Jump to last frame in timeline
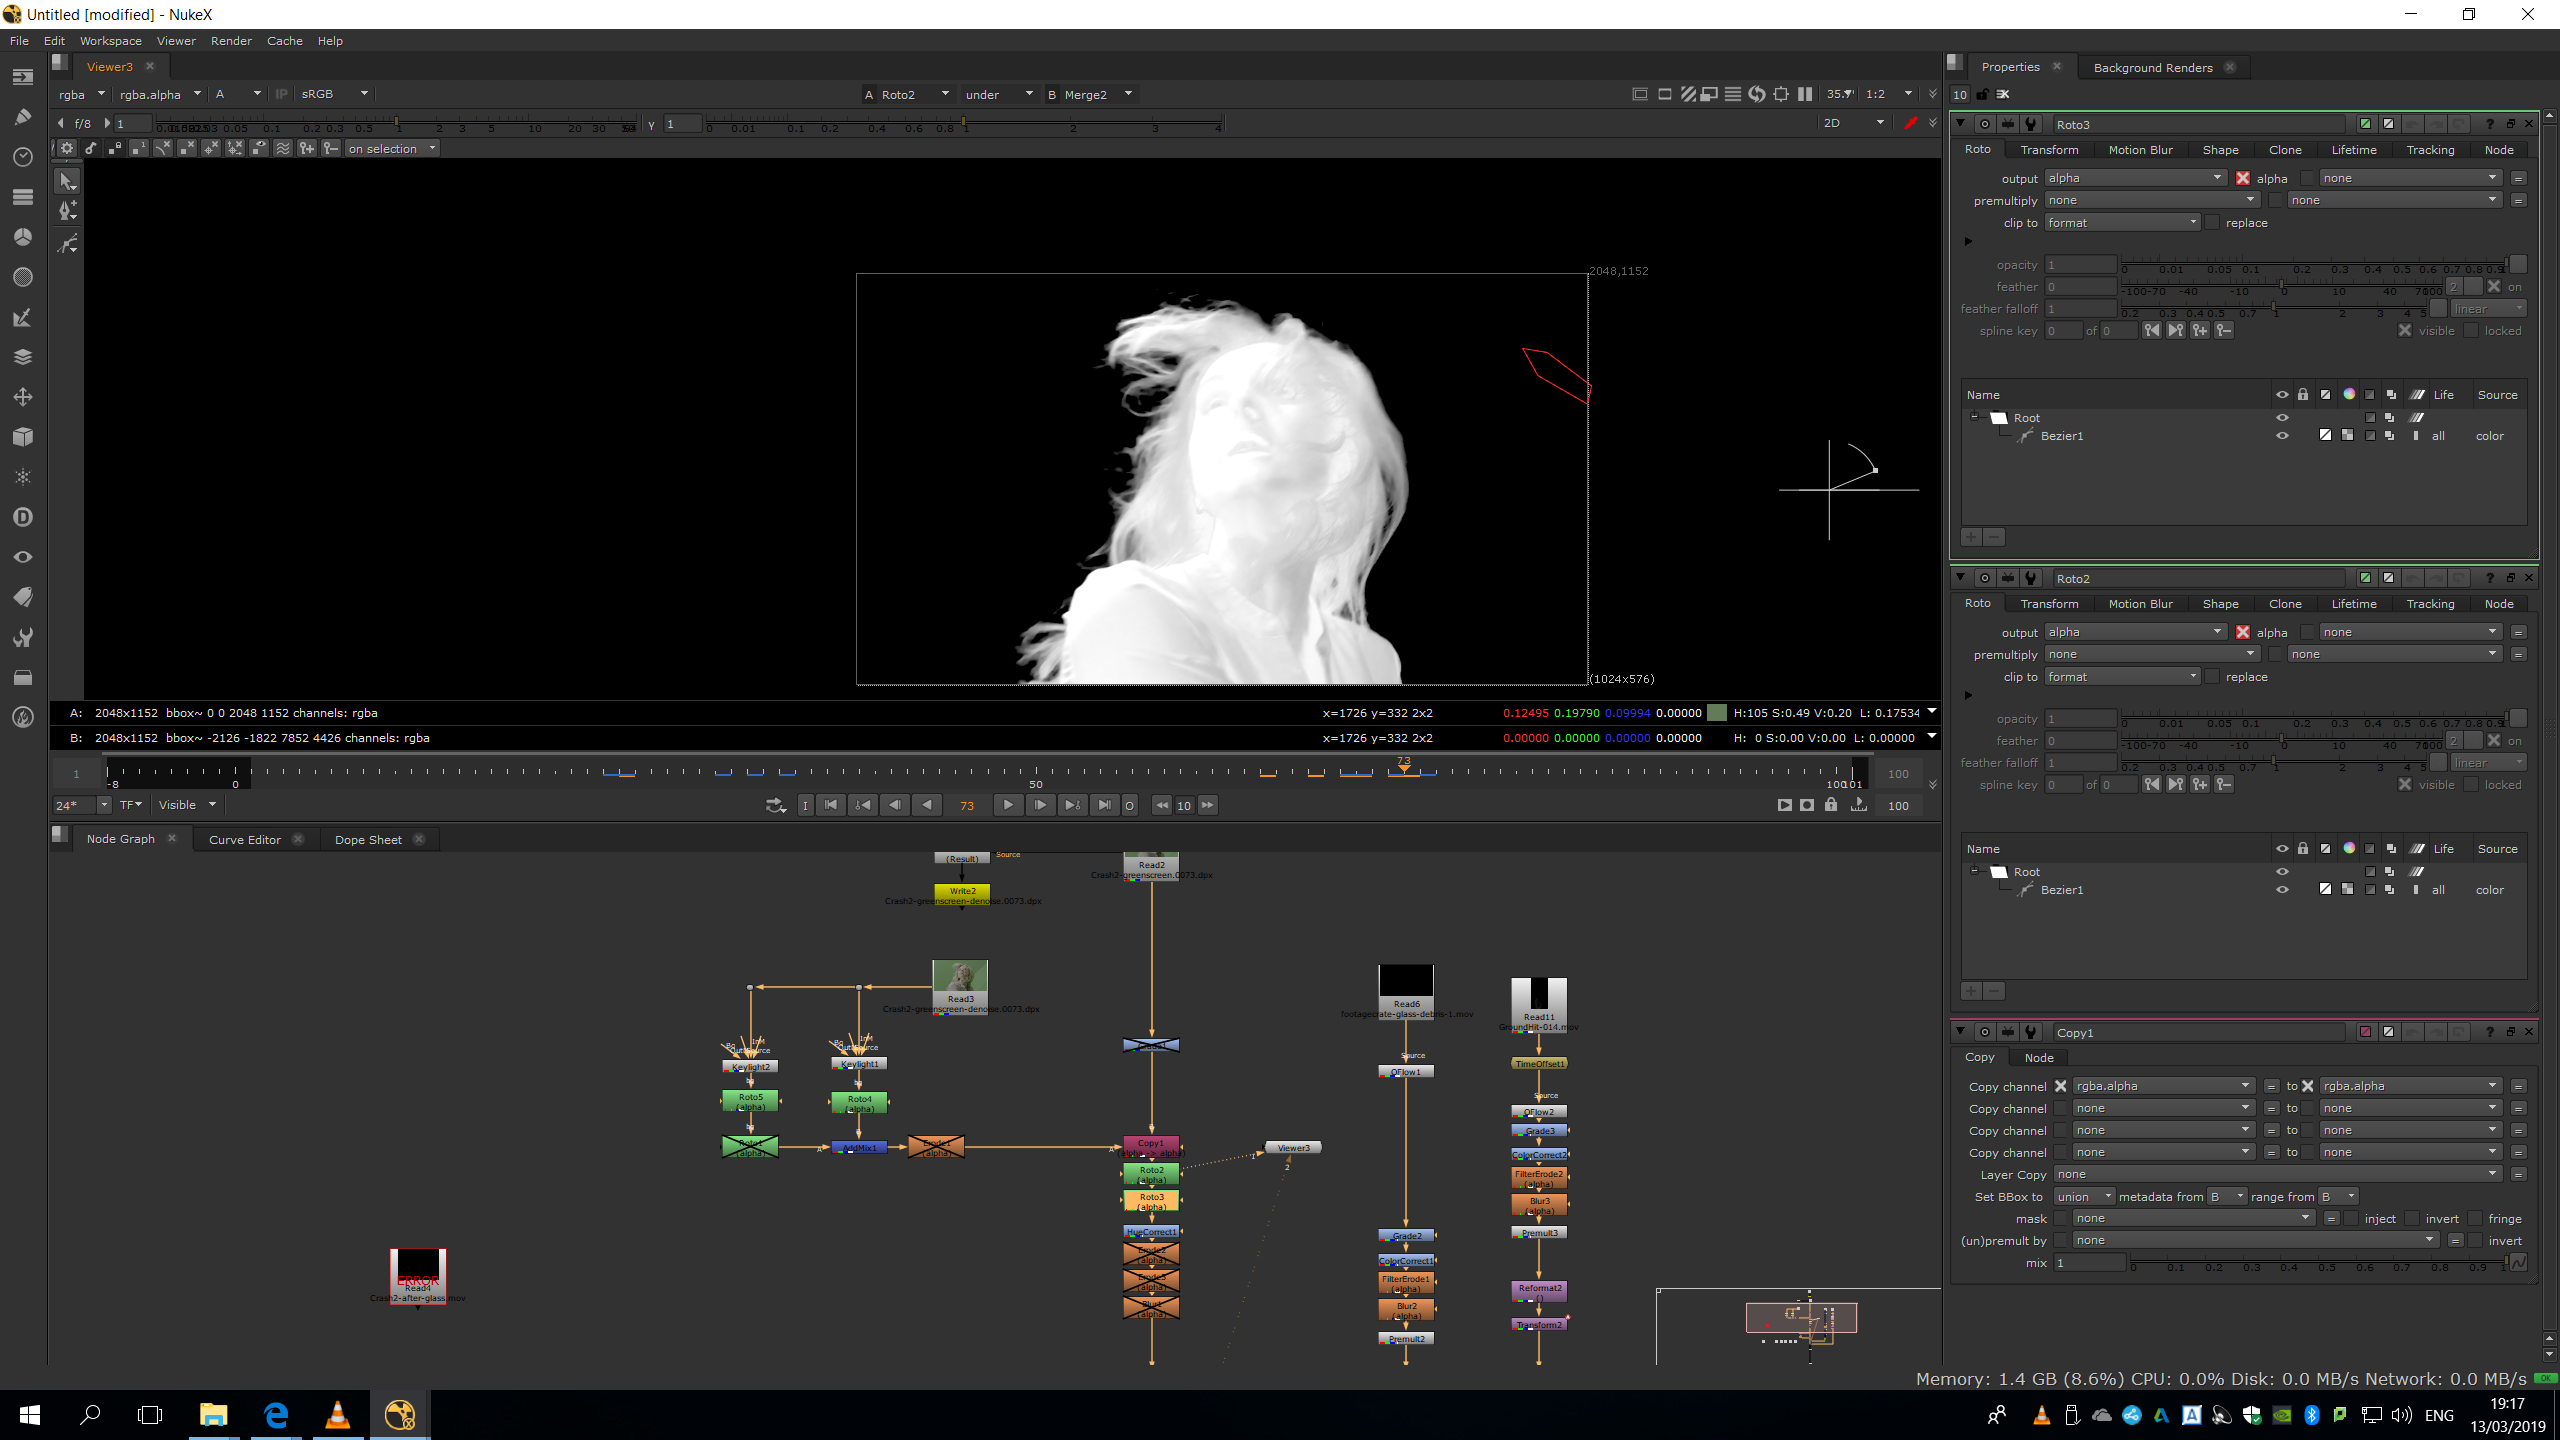Screen dimensions: 2560x1440 [1104, 805]
